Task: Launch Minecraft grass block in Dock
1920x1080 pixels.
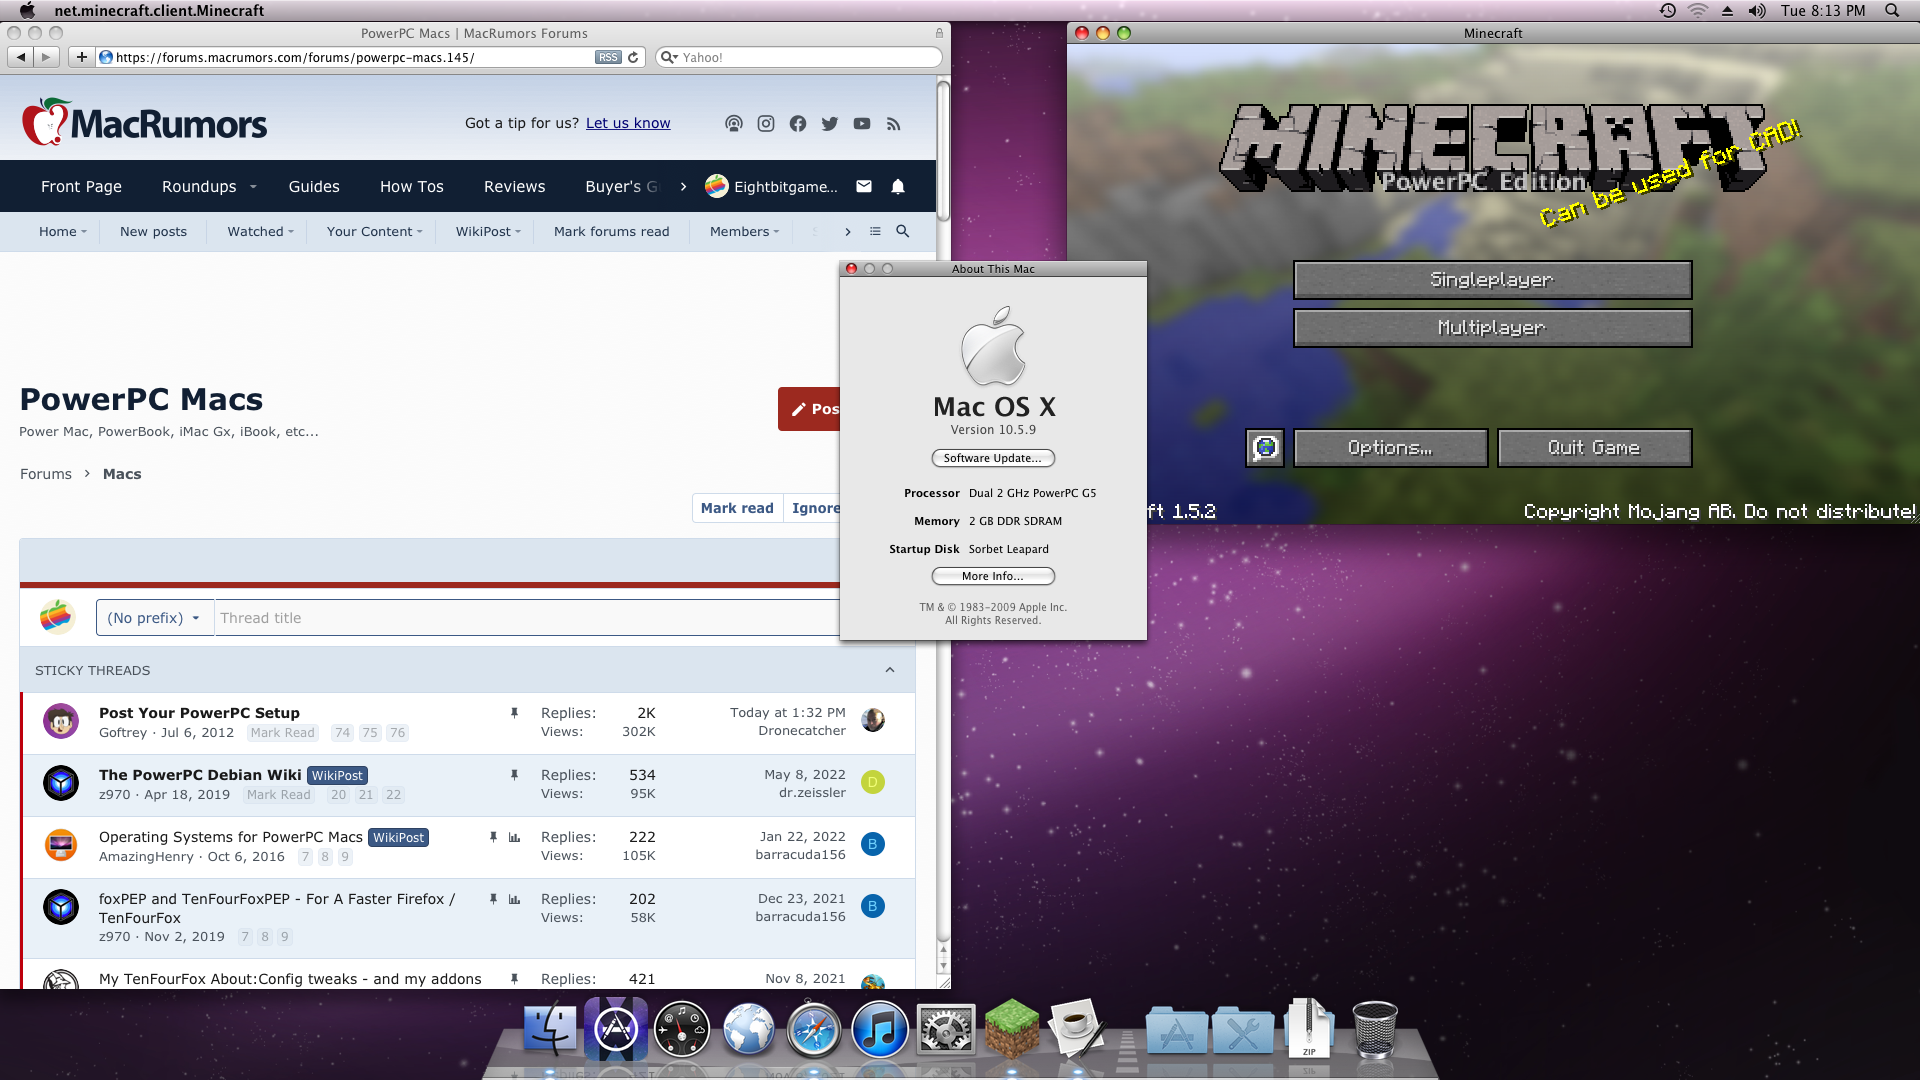Action: coord(1012,1030)
